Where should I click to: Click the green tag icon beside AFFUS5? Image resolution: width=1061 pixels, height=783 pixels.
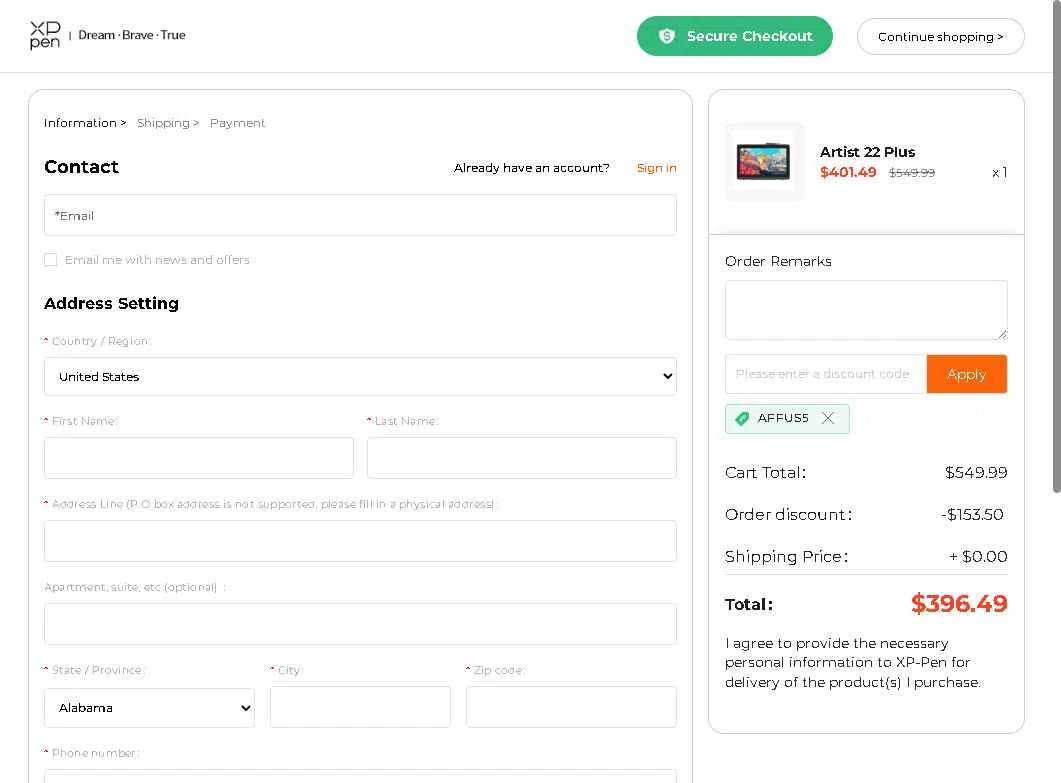point(742,418)
